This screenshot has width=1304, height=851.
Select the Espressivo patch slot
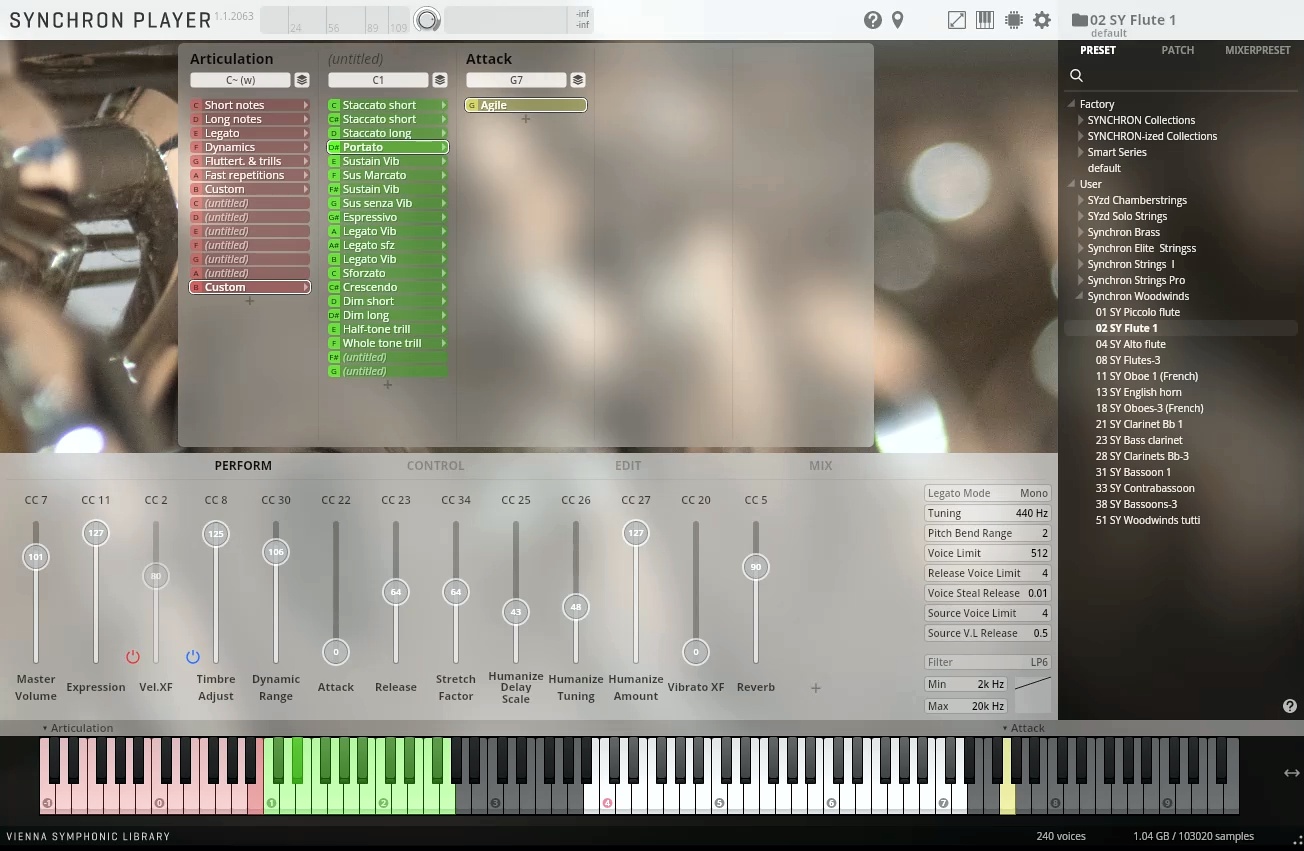tap(388, 217)
